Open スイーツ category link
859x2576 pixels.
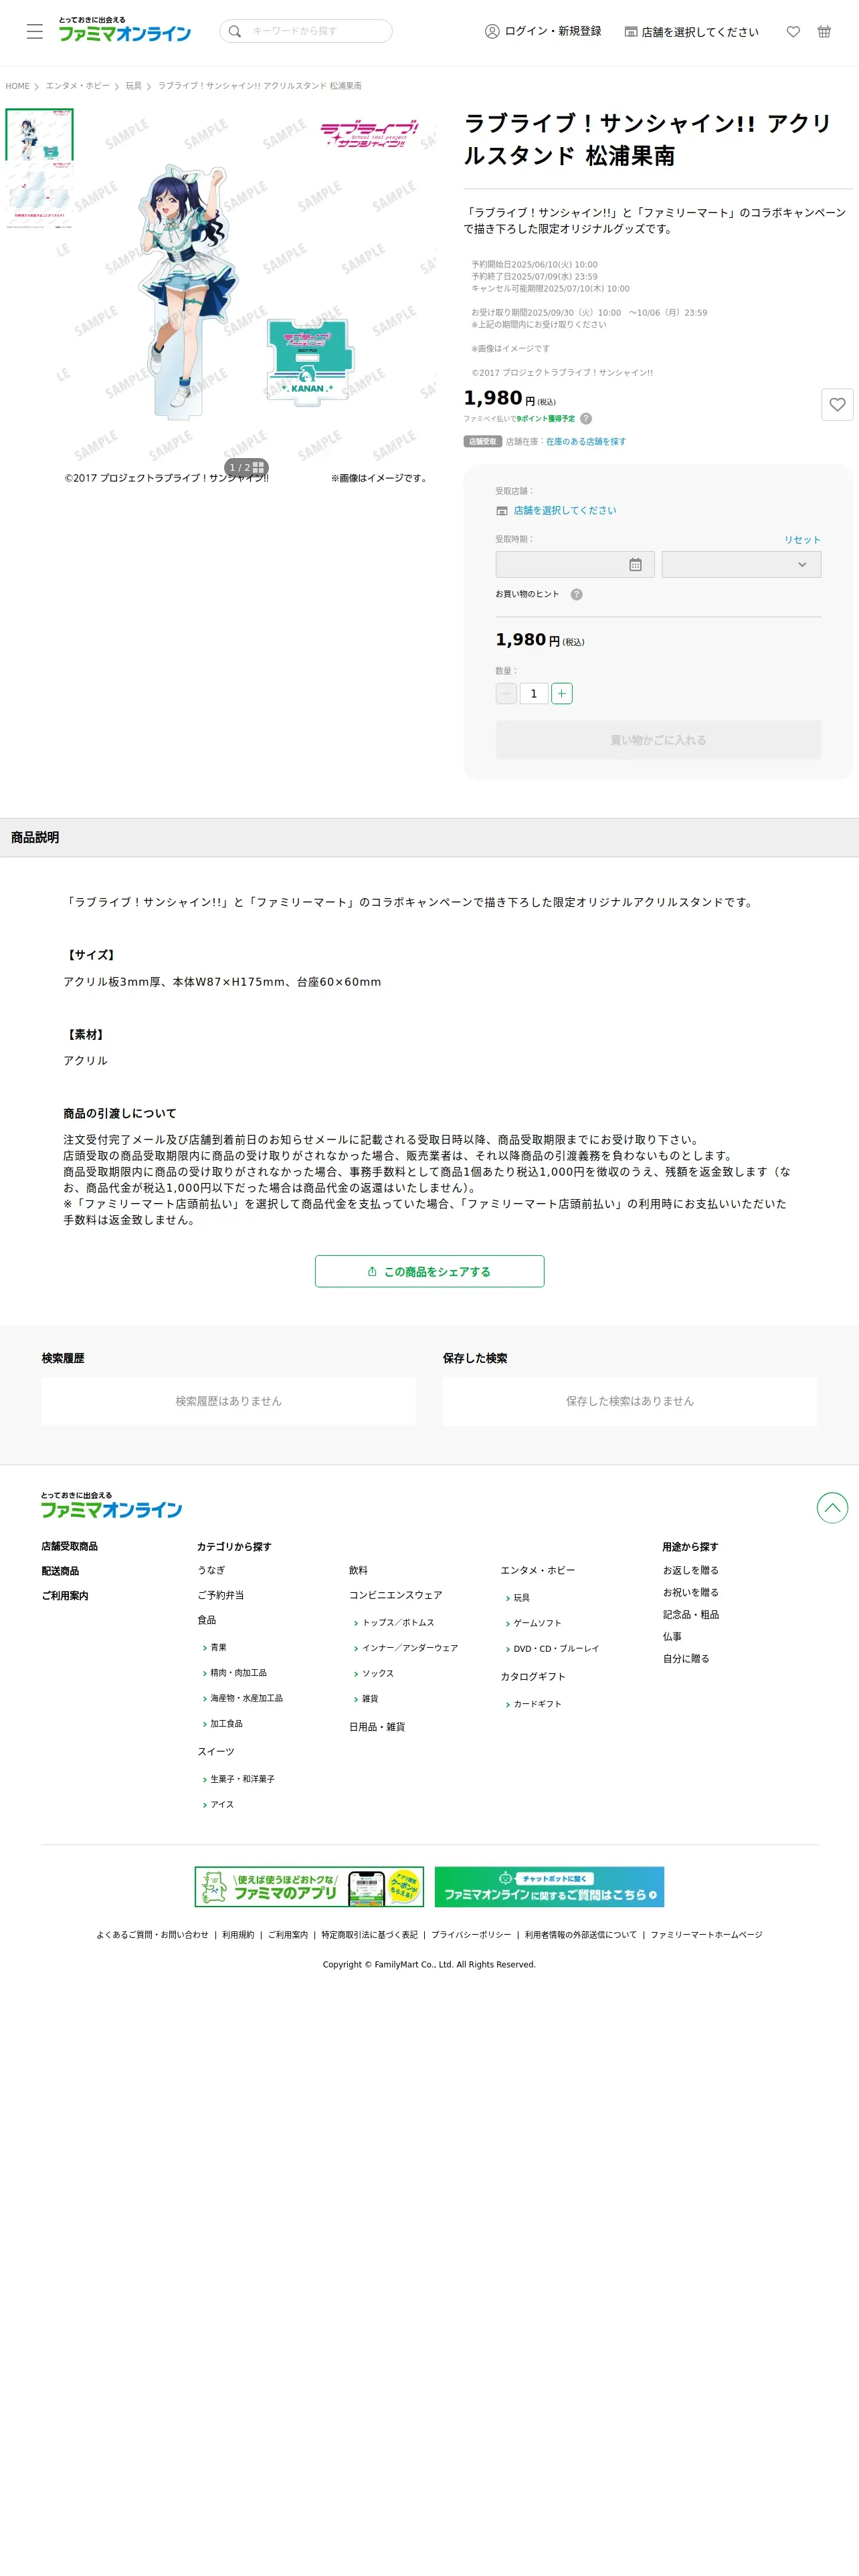[216, 1752]
